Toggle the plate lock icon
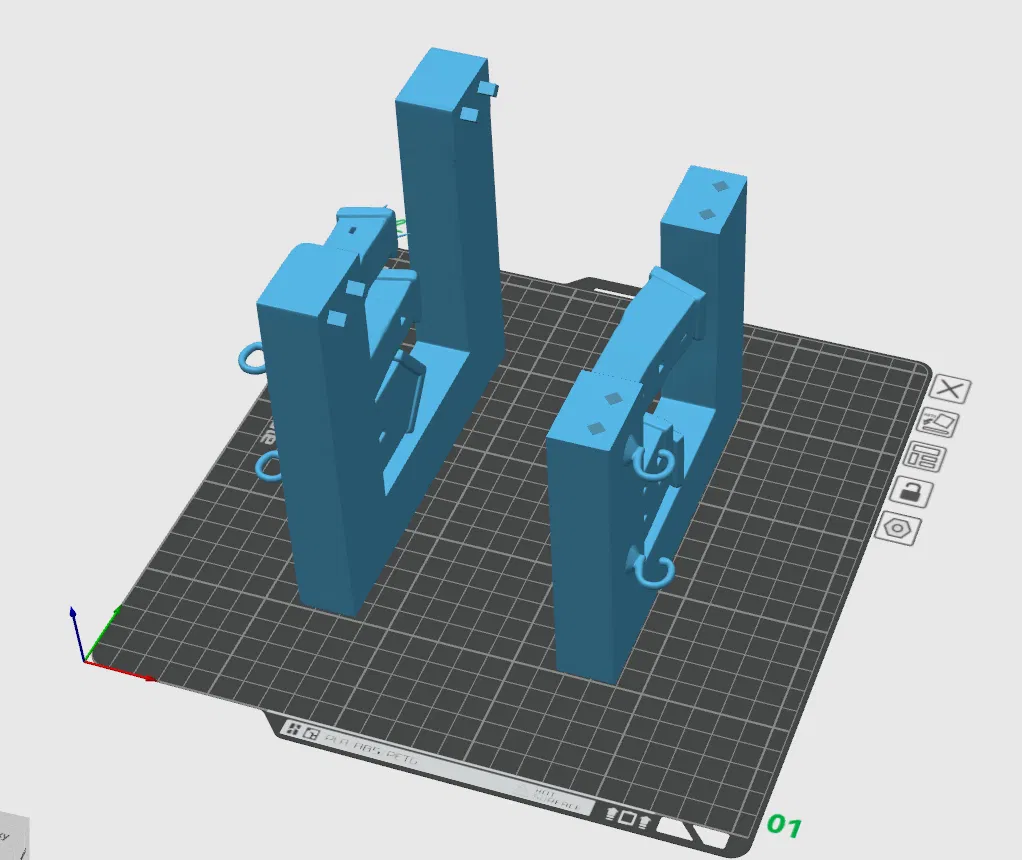 tap(911, 491)
